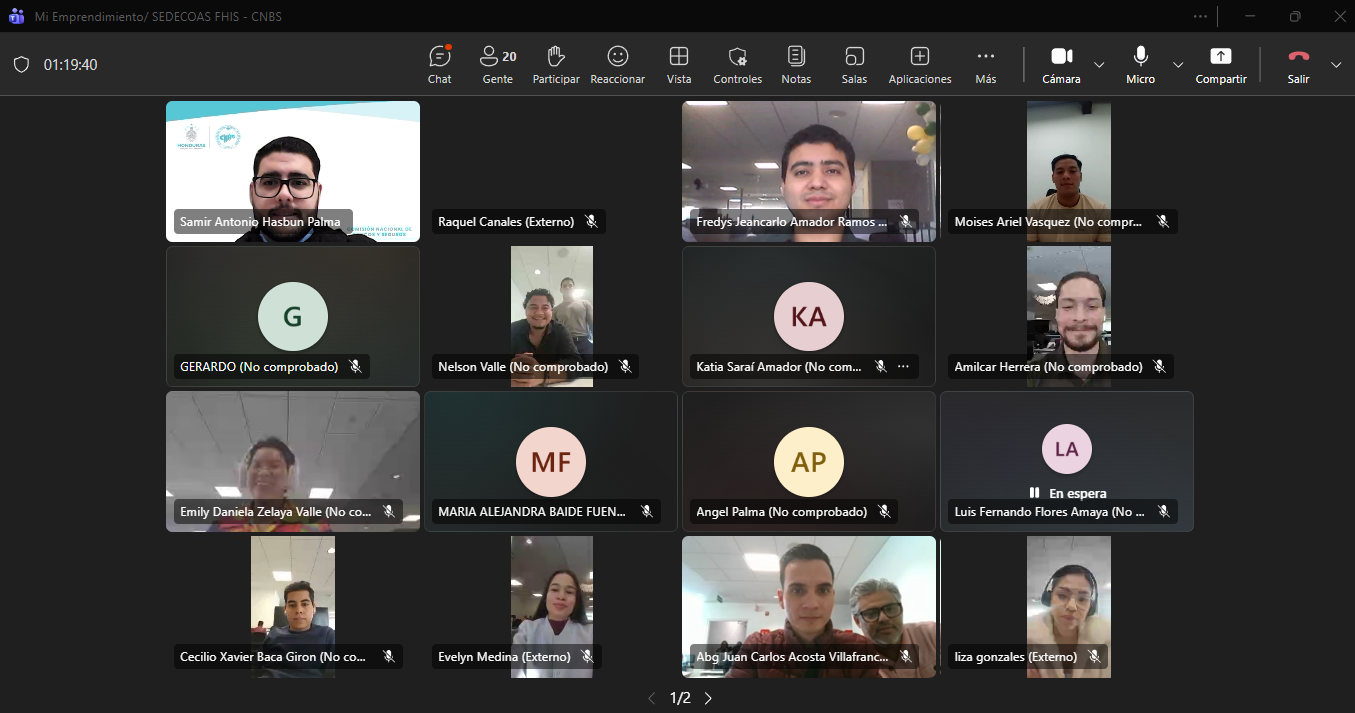The width and height of the screenshot is (1355, 713).
Task: Open the Chat panel
Action: point(439,64)
